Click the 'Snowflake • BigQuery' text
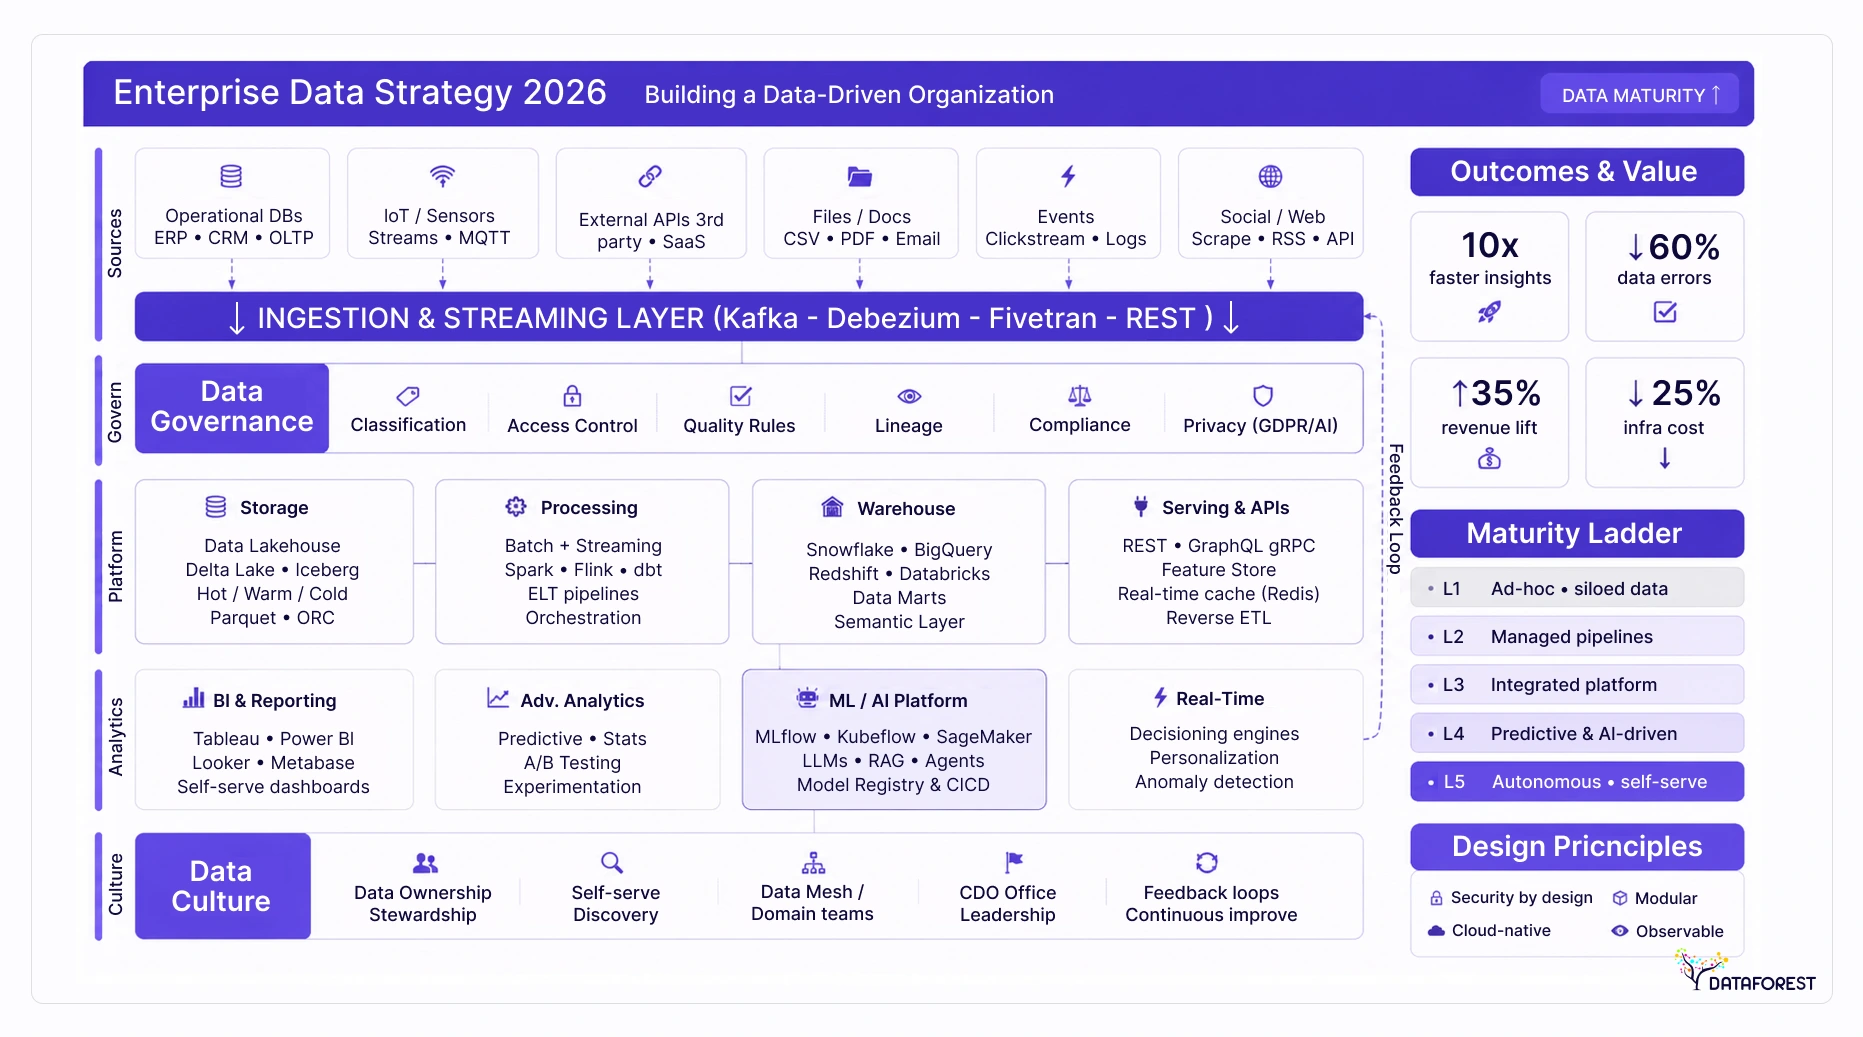Image resolution: width=1863 pixels, height=1037 pixels. pyautogui.click(x=899, y=550)
